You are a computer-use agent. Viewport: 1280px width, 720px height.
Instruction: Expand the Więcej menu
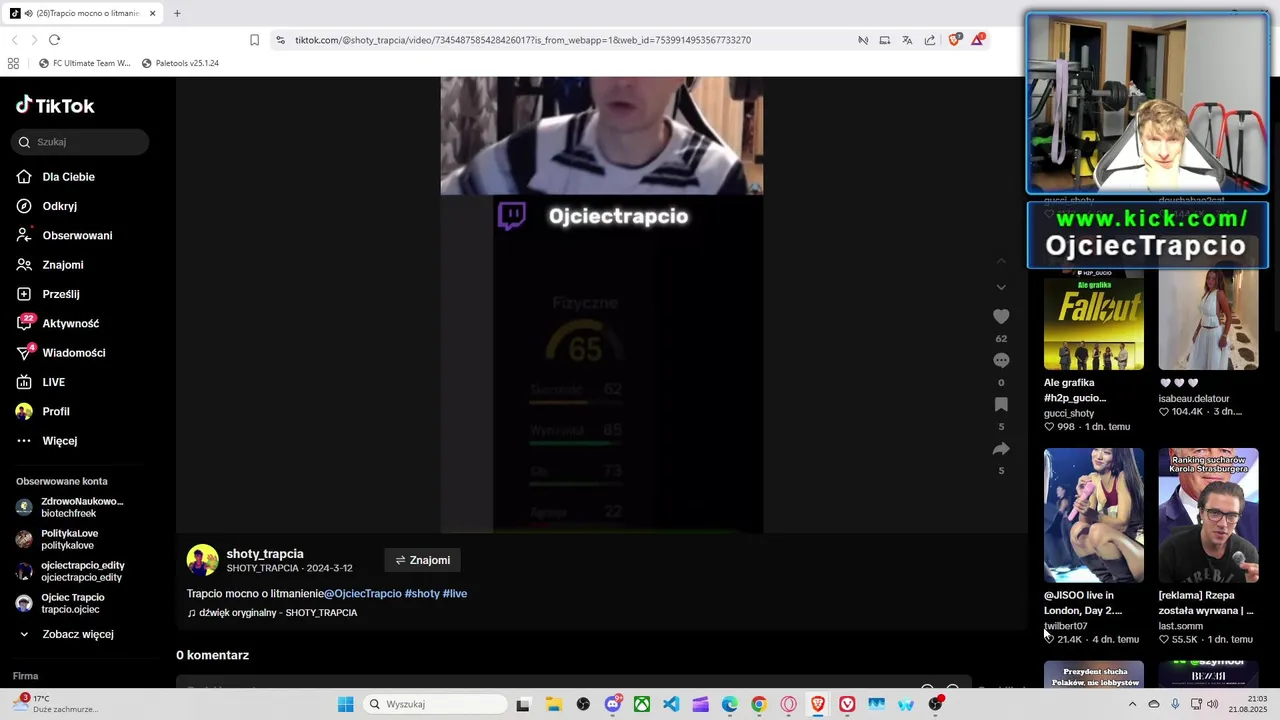pos(59,441)
